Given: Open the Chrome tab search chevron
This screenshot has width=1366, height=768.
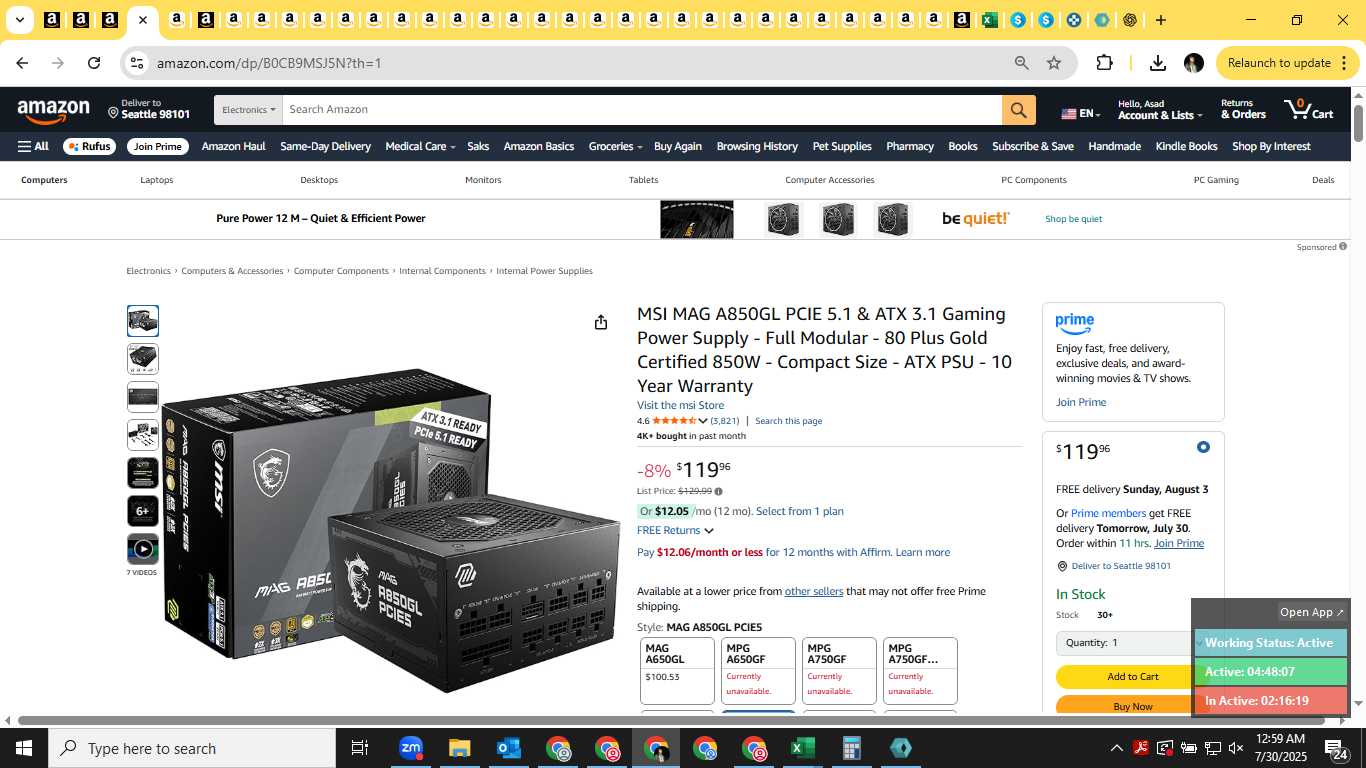Looking at the screenshot, I should (x=19, y=20).
